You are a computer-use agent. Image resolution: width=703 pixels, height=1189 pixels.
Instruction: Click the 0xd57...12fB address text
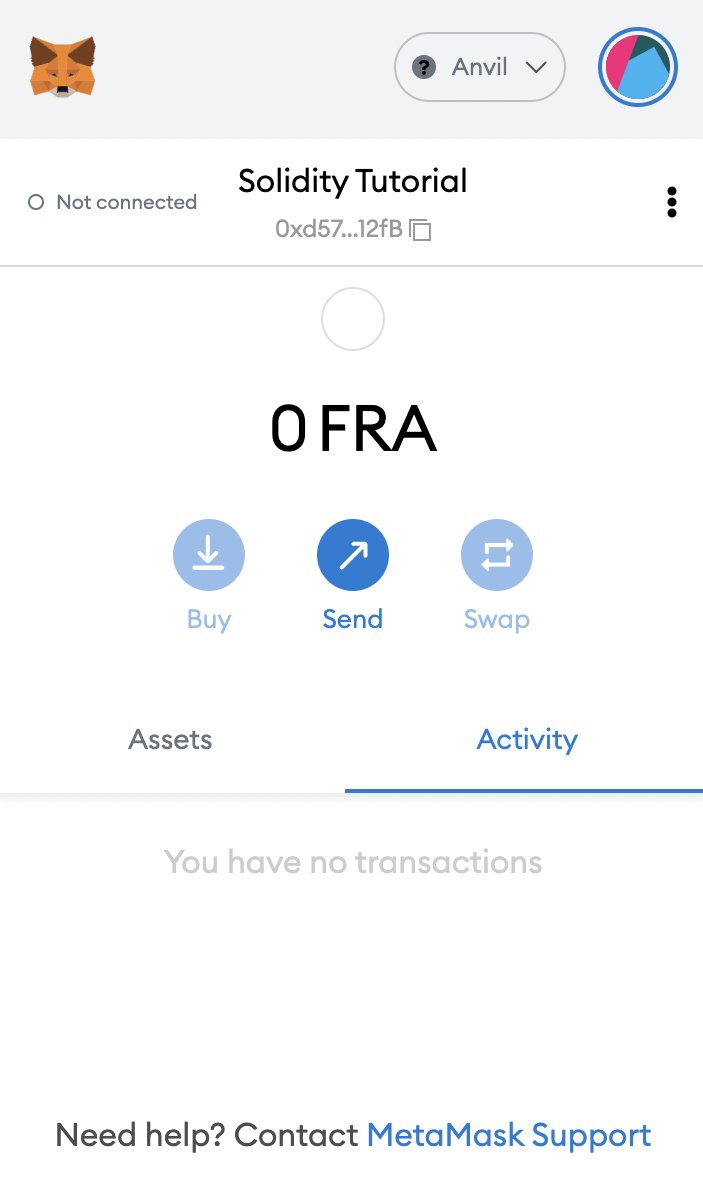pos(339,229)
